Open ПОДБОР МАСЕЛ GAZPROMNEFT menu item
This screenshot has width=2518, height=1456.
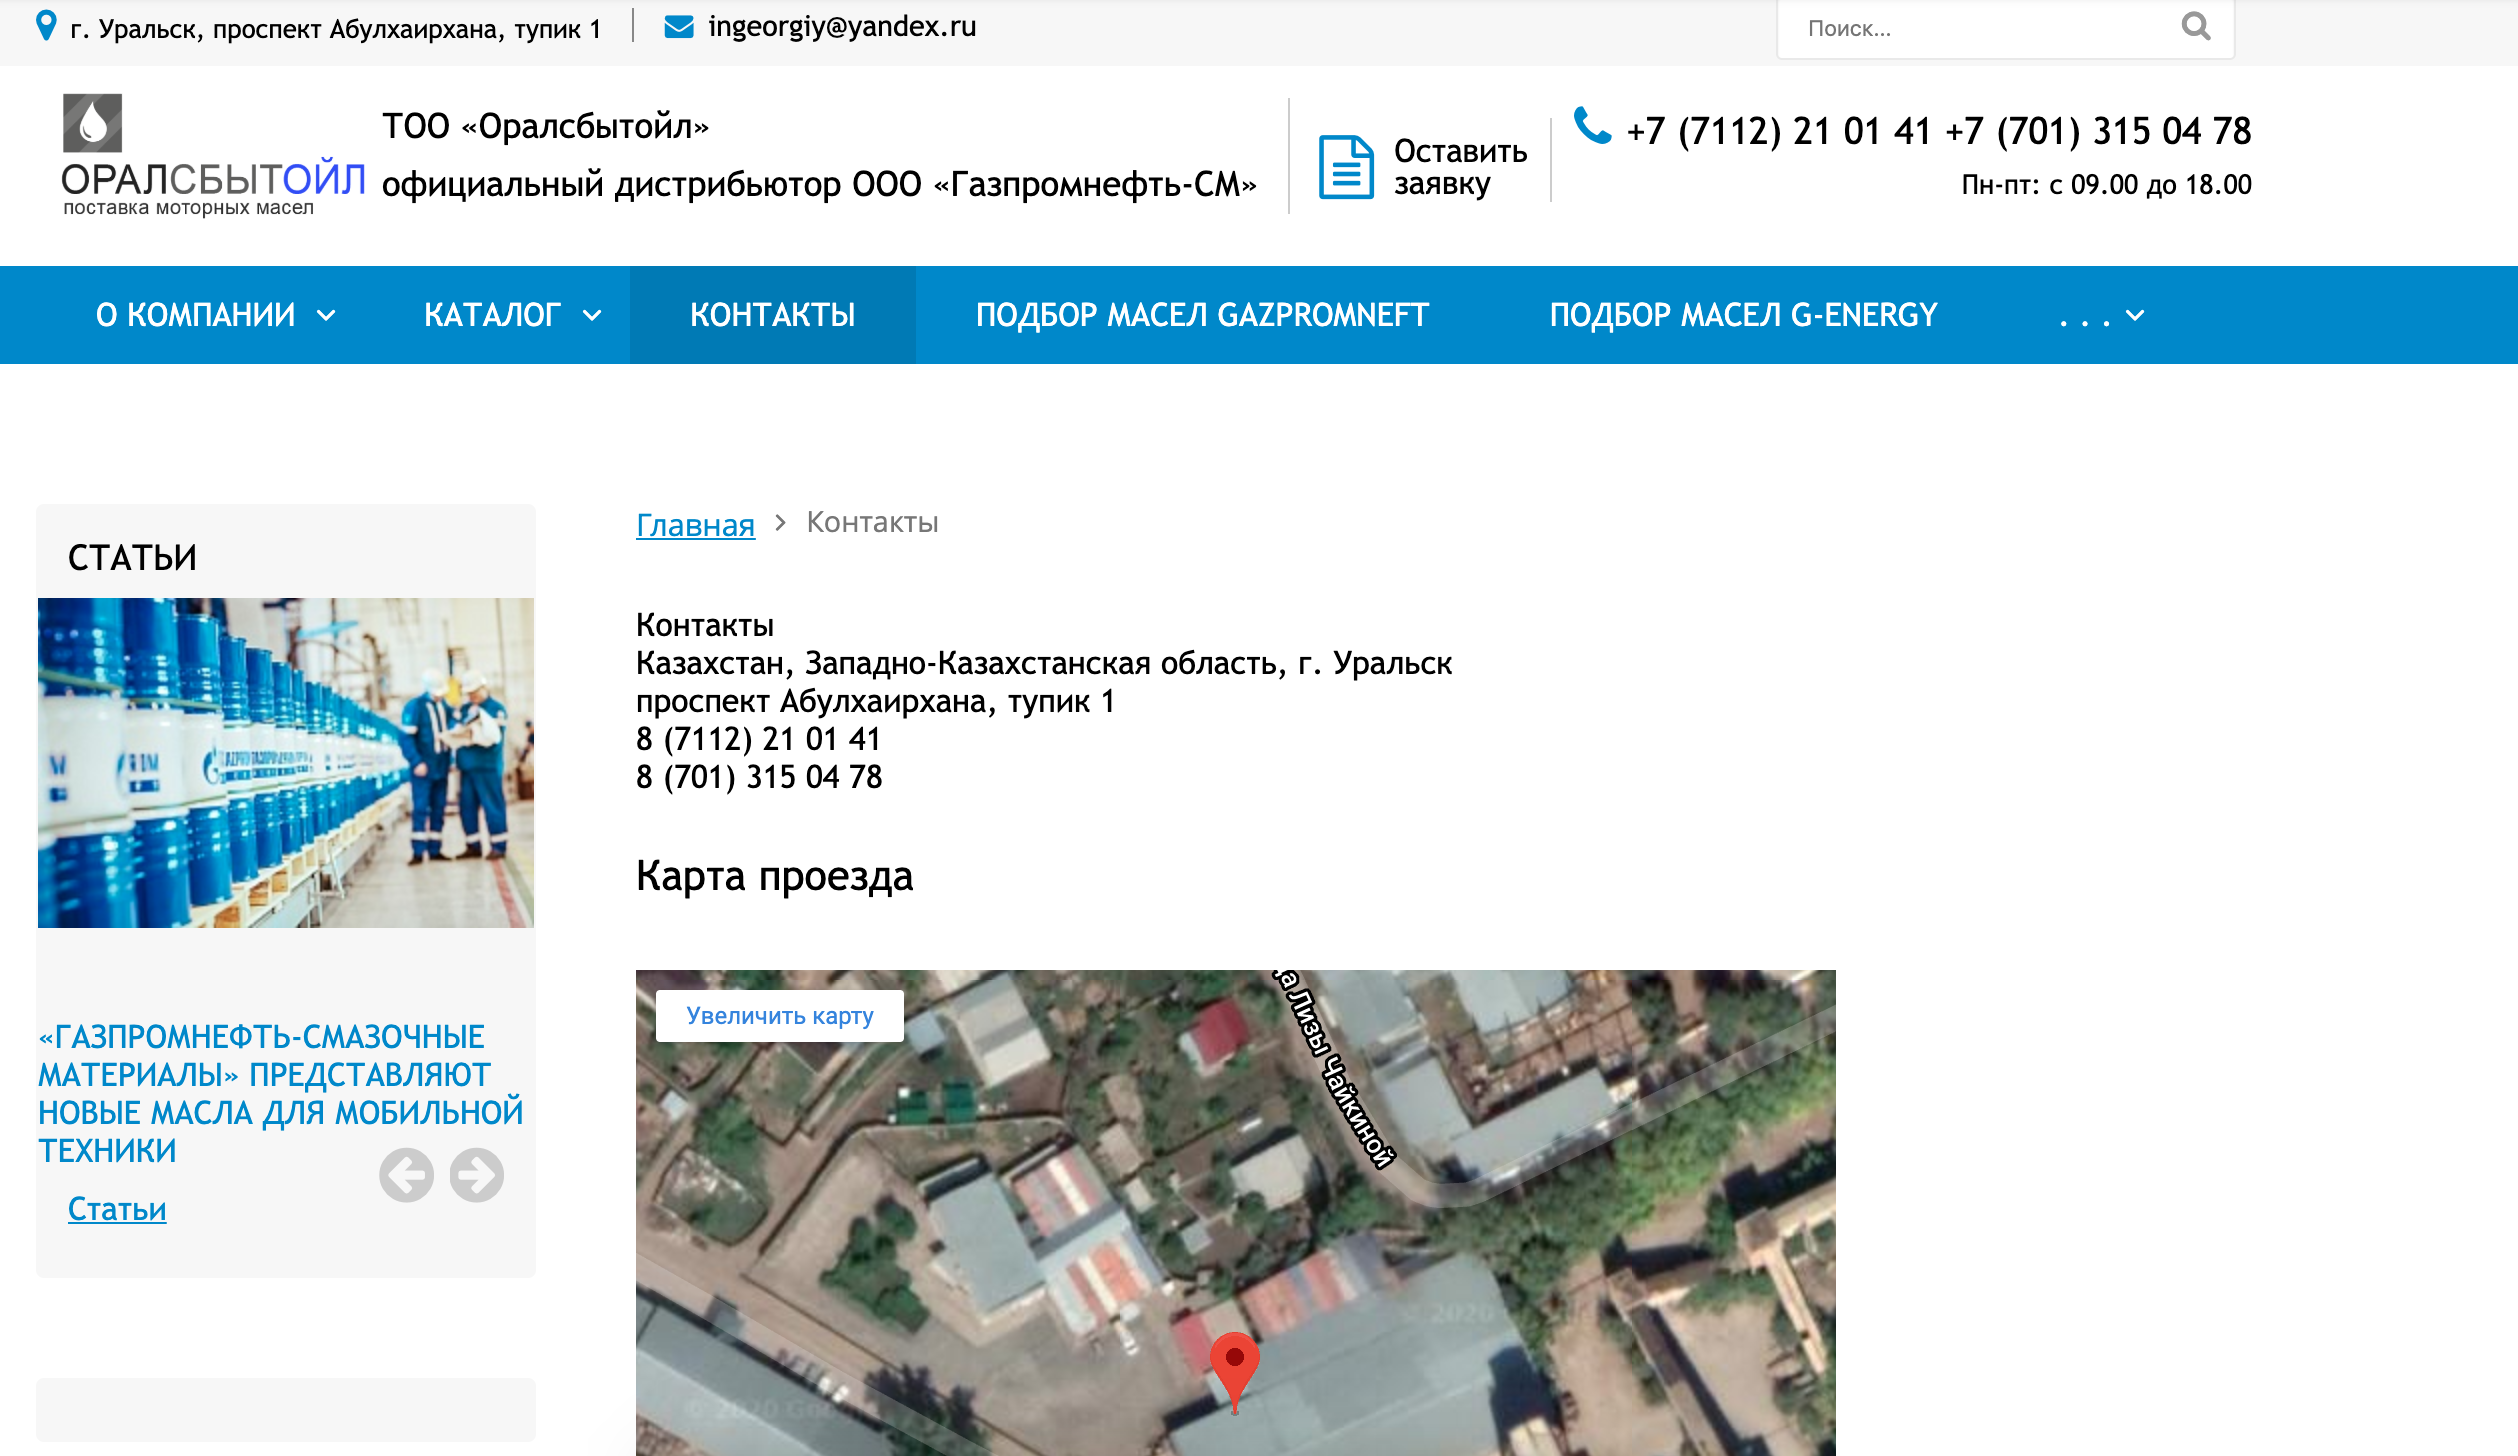pos(1202,315)
